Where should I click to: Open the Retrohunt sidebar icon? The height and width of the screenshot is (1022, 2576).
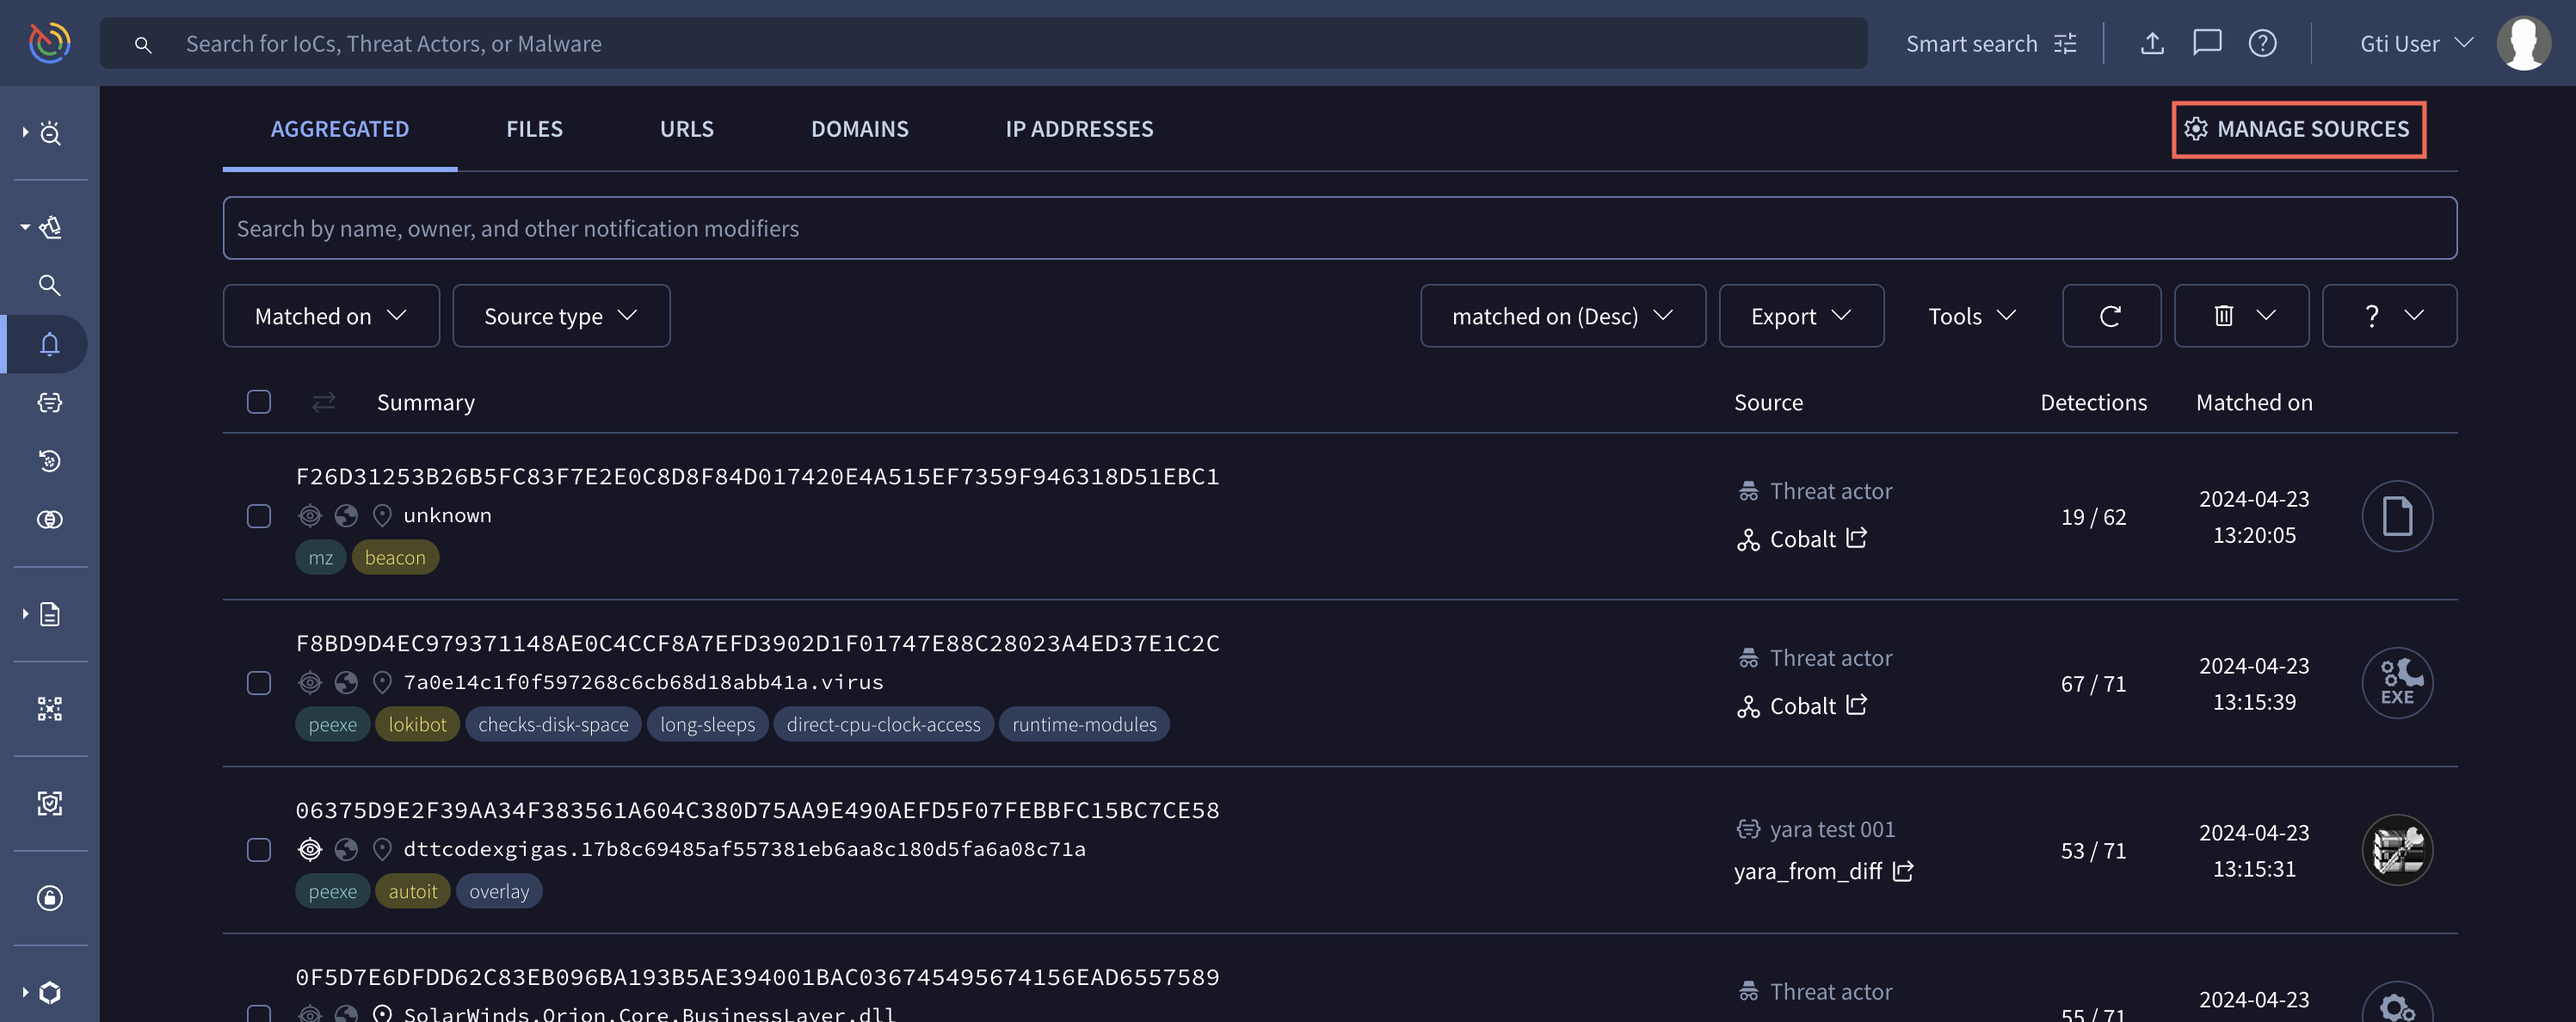[x=49, y=461]
